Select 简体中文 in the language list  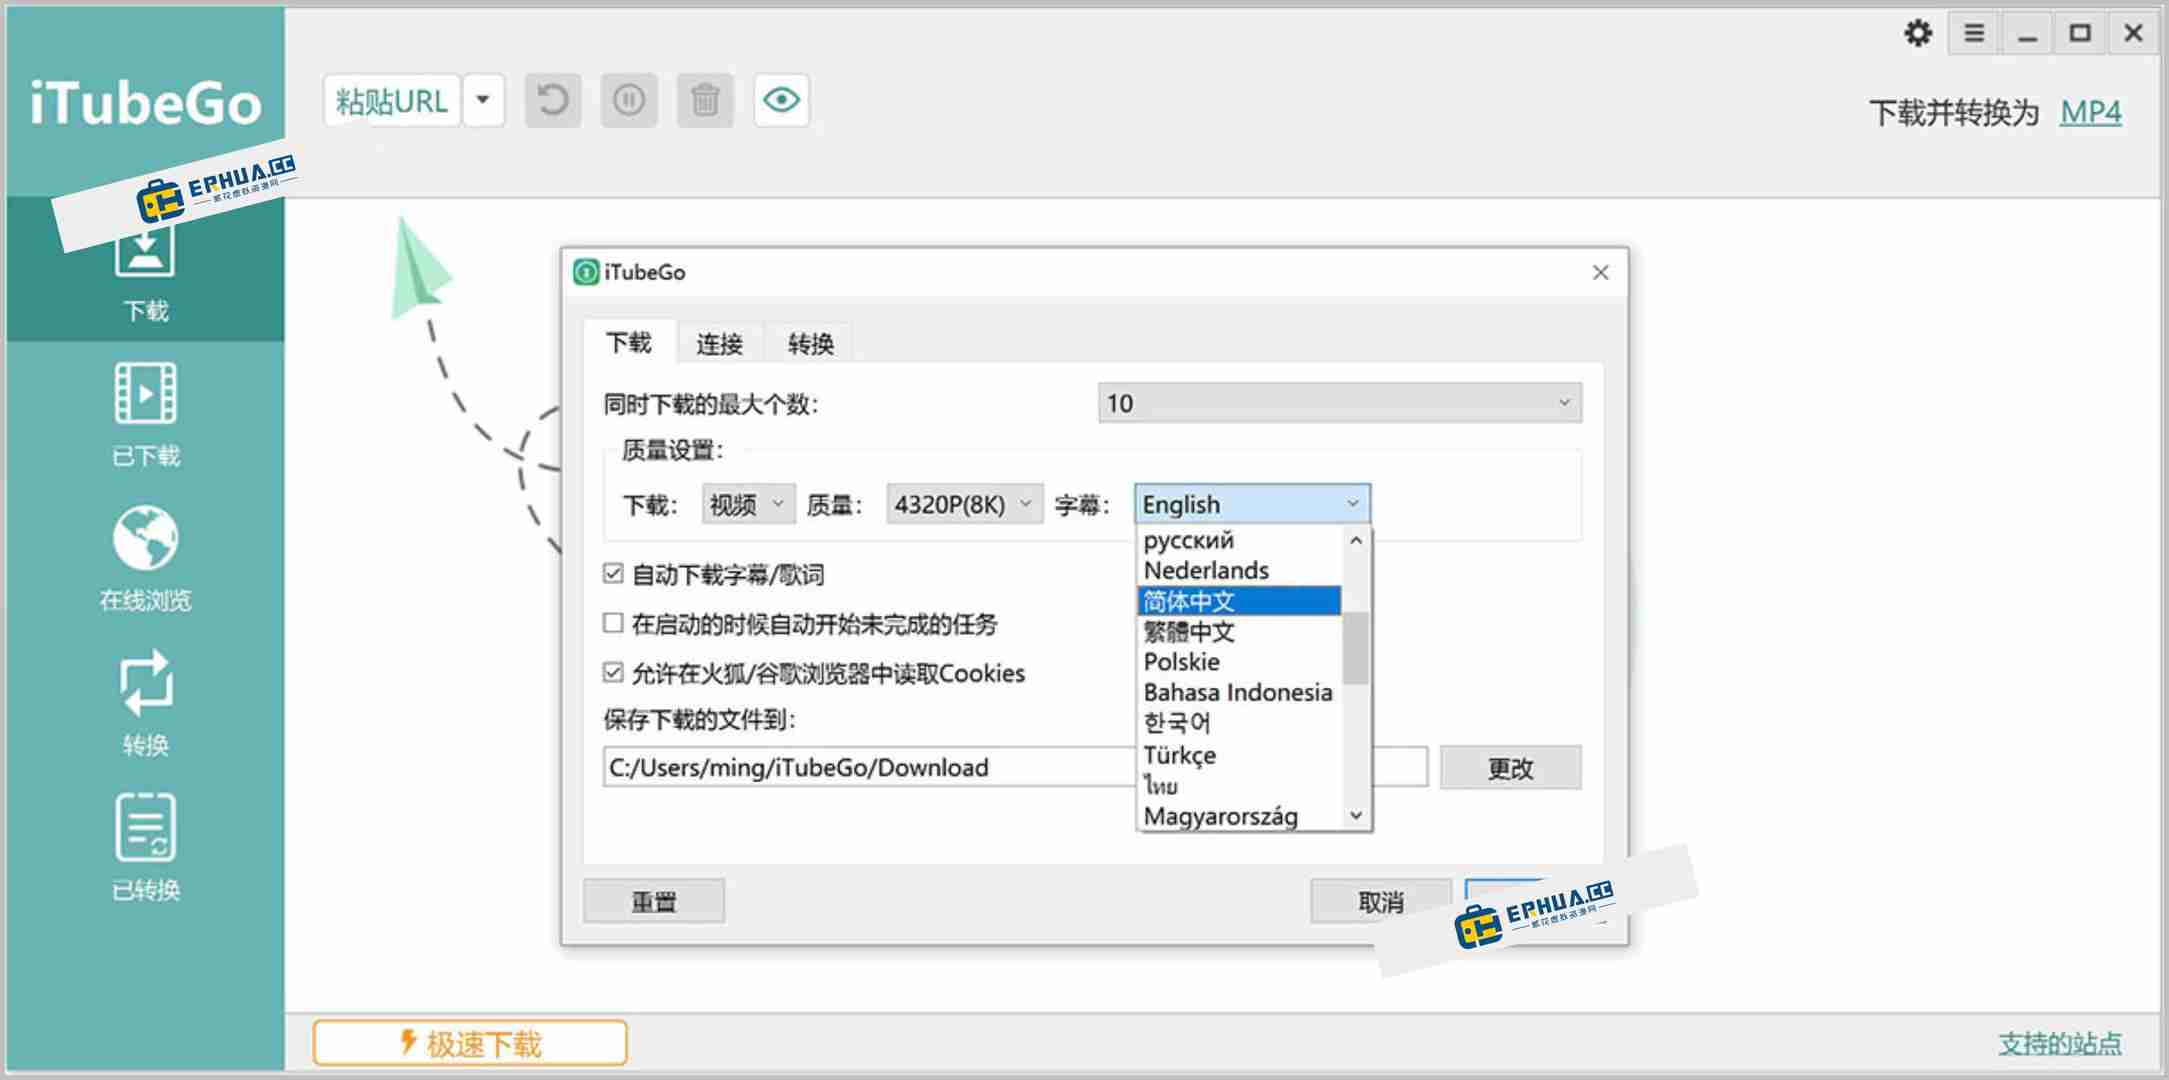(x=1240, y=601)
